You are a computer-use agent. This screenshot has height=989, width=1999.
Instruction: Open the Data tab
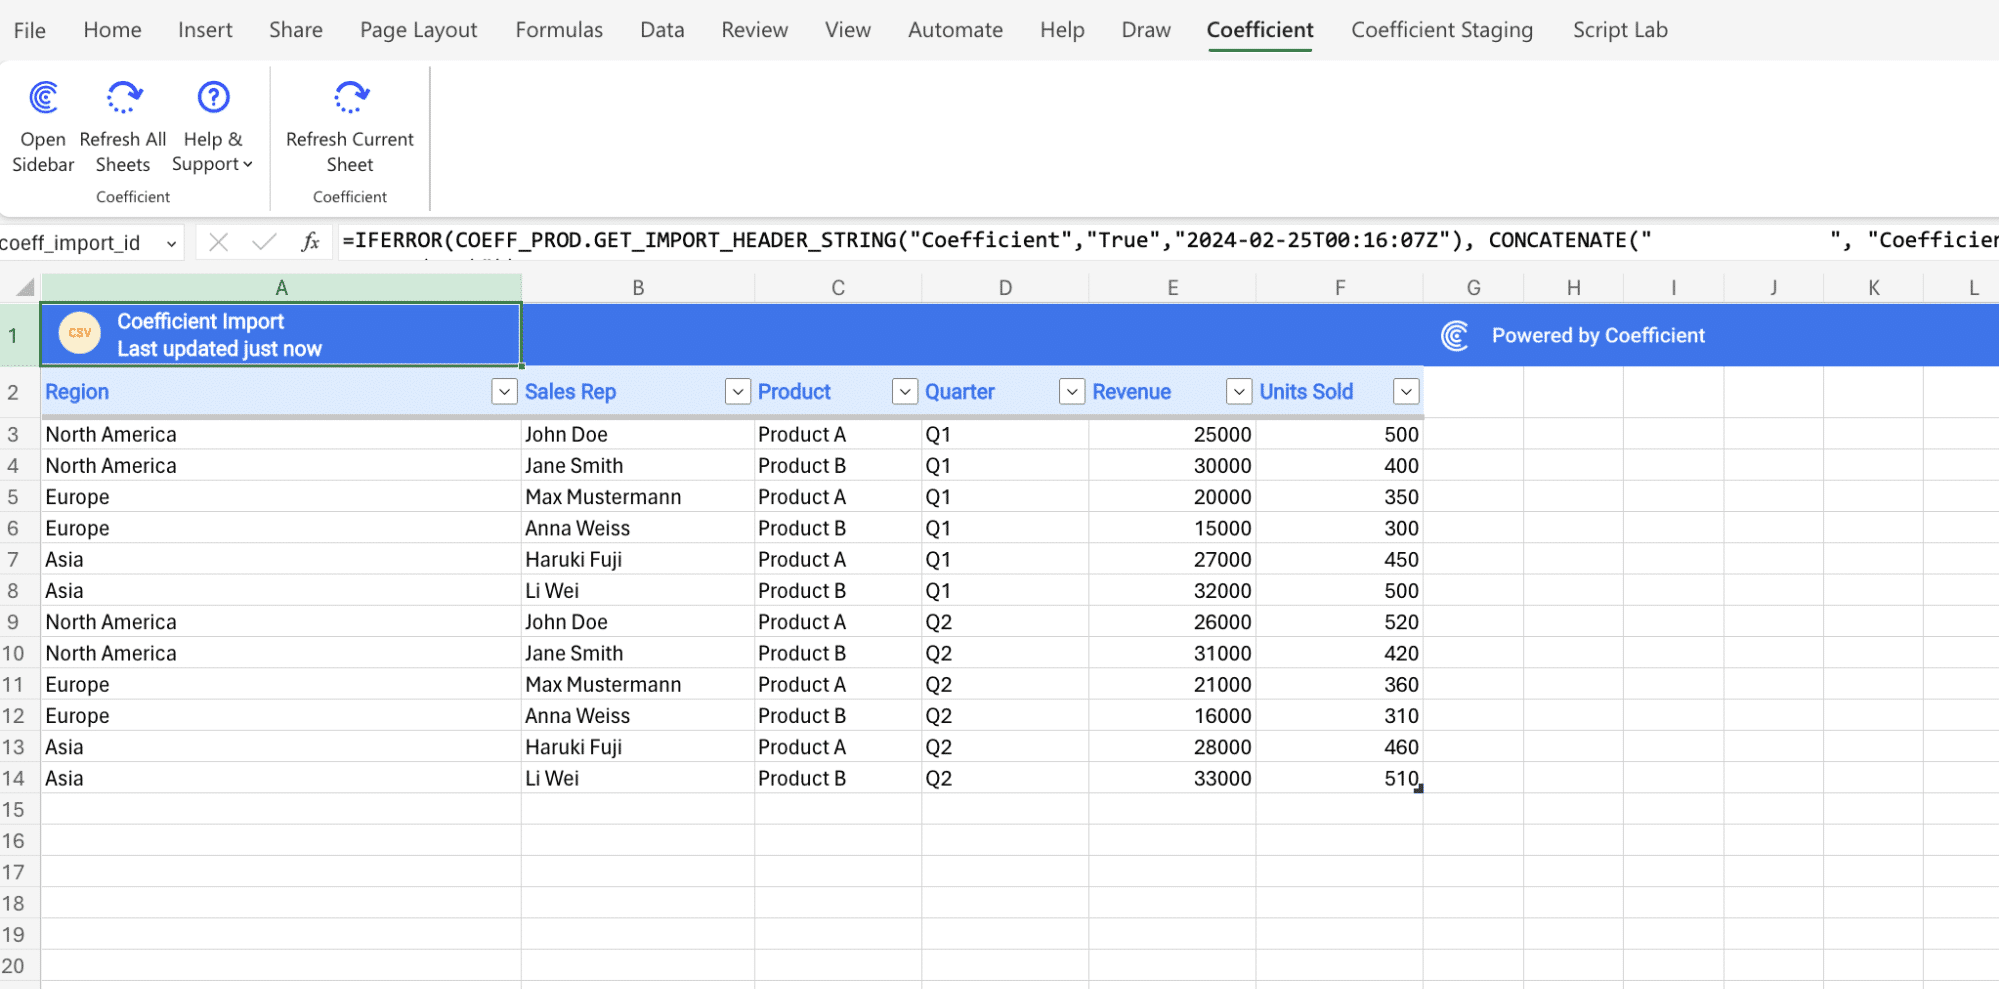pyautogui.click(x=662, y=30)
